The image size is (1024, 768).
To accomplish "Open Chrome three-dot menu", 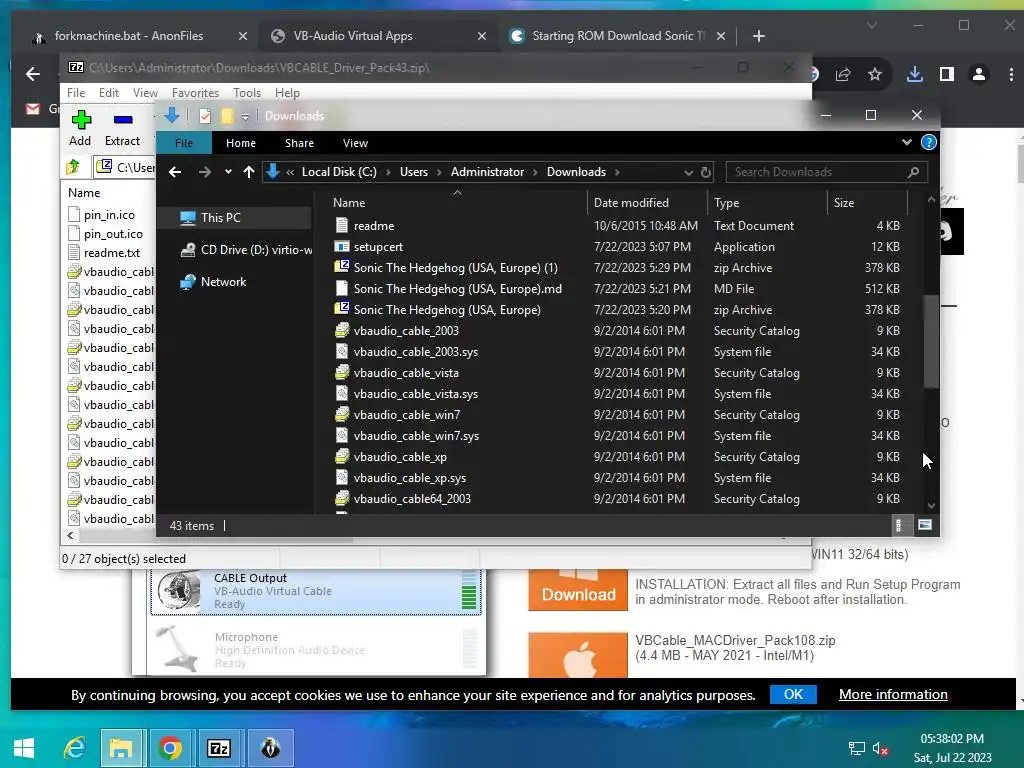I will click(1010, 74).
